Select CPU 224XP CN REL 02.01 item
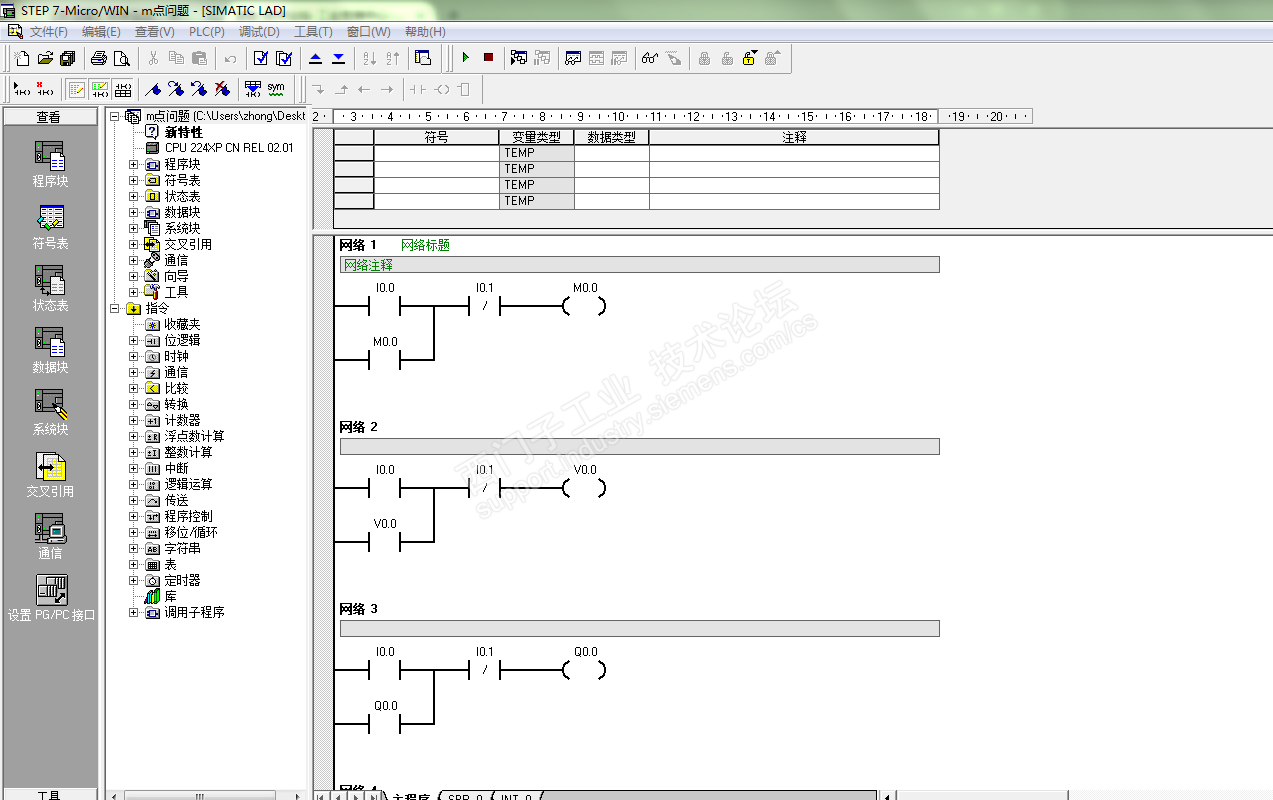Viewport: 1273px width, 800px height. 229,148
